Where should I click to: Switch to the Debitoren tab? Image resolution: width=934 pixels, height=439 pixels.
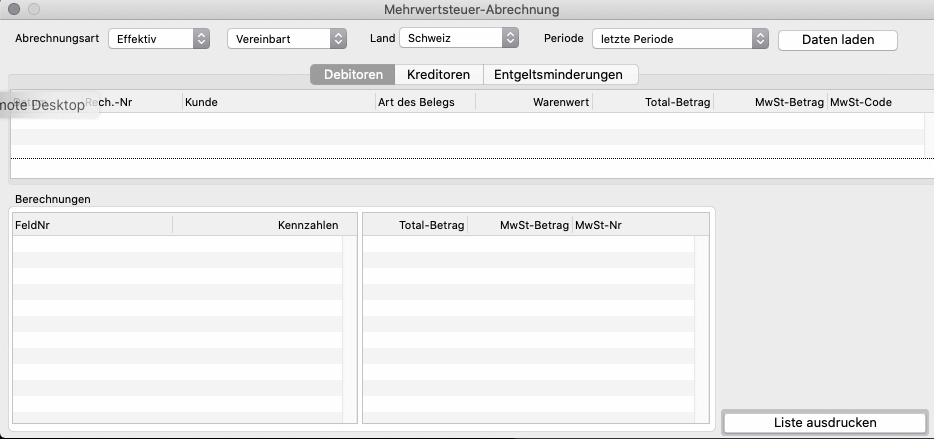pyautogui.click(x=353, y=75)
